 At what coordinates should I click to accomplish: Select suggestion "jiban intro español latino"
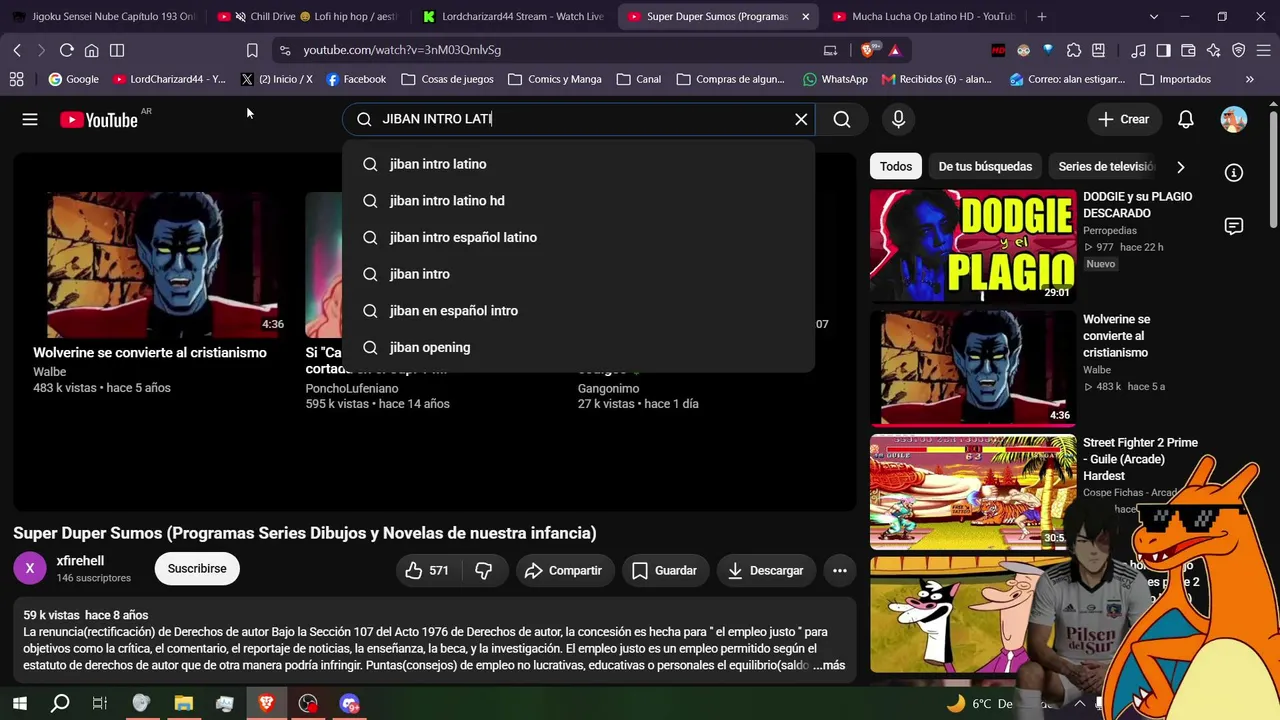pyautogui.click(x=578, y=237)
